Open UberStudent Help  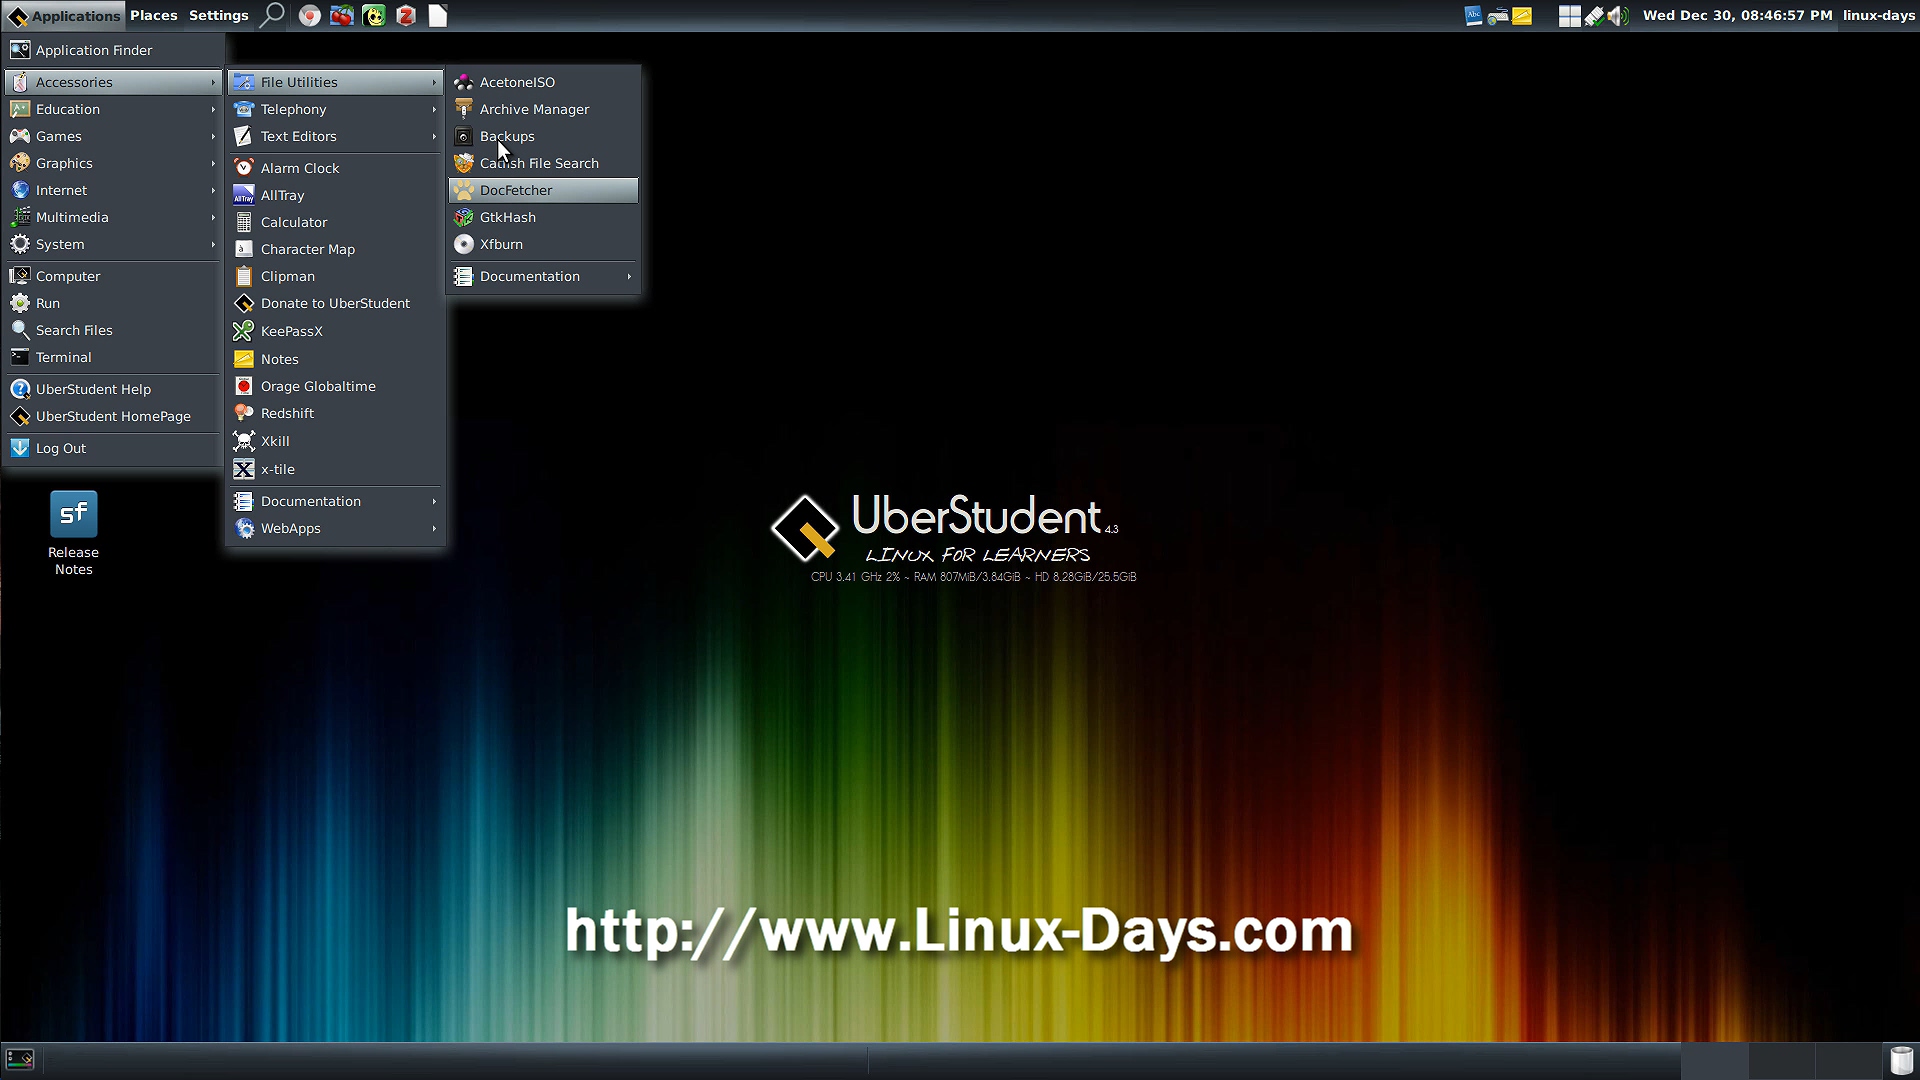(x=112, y=389)
